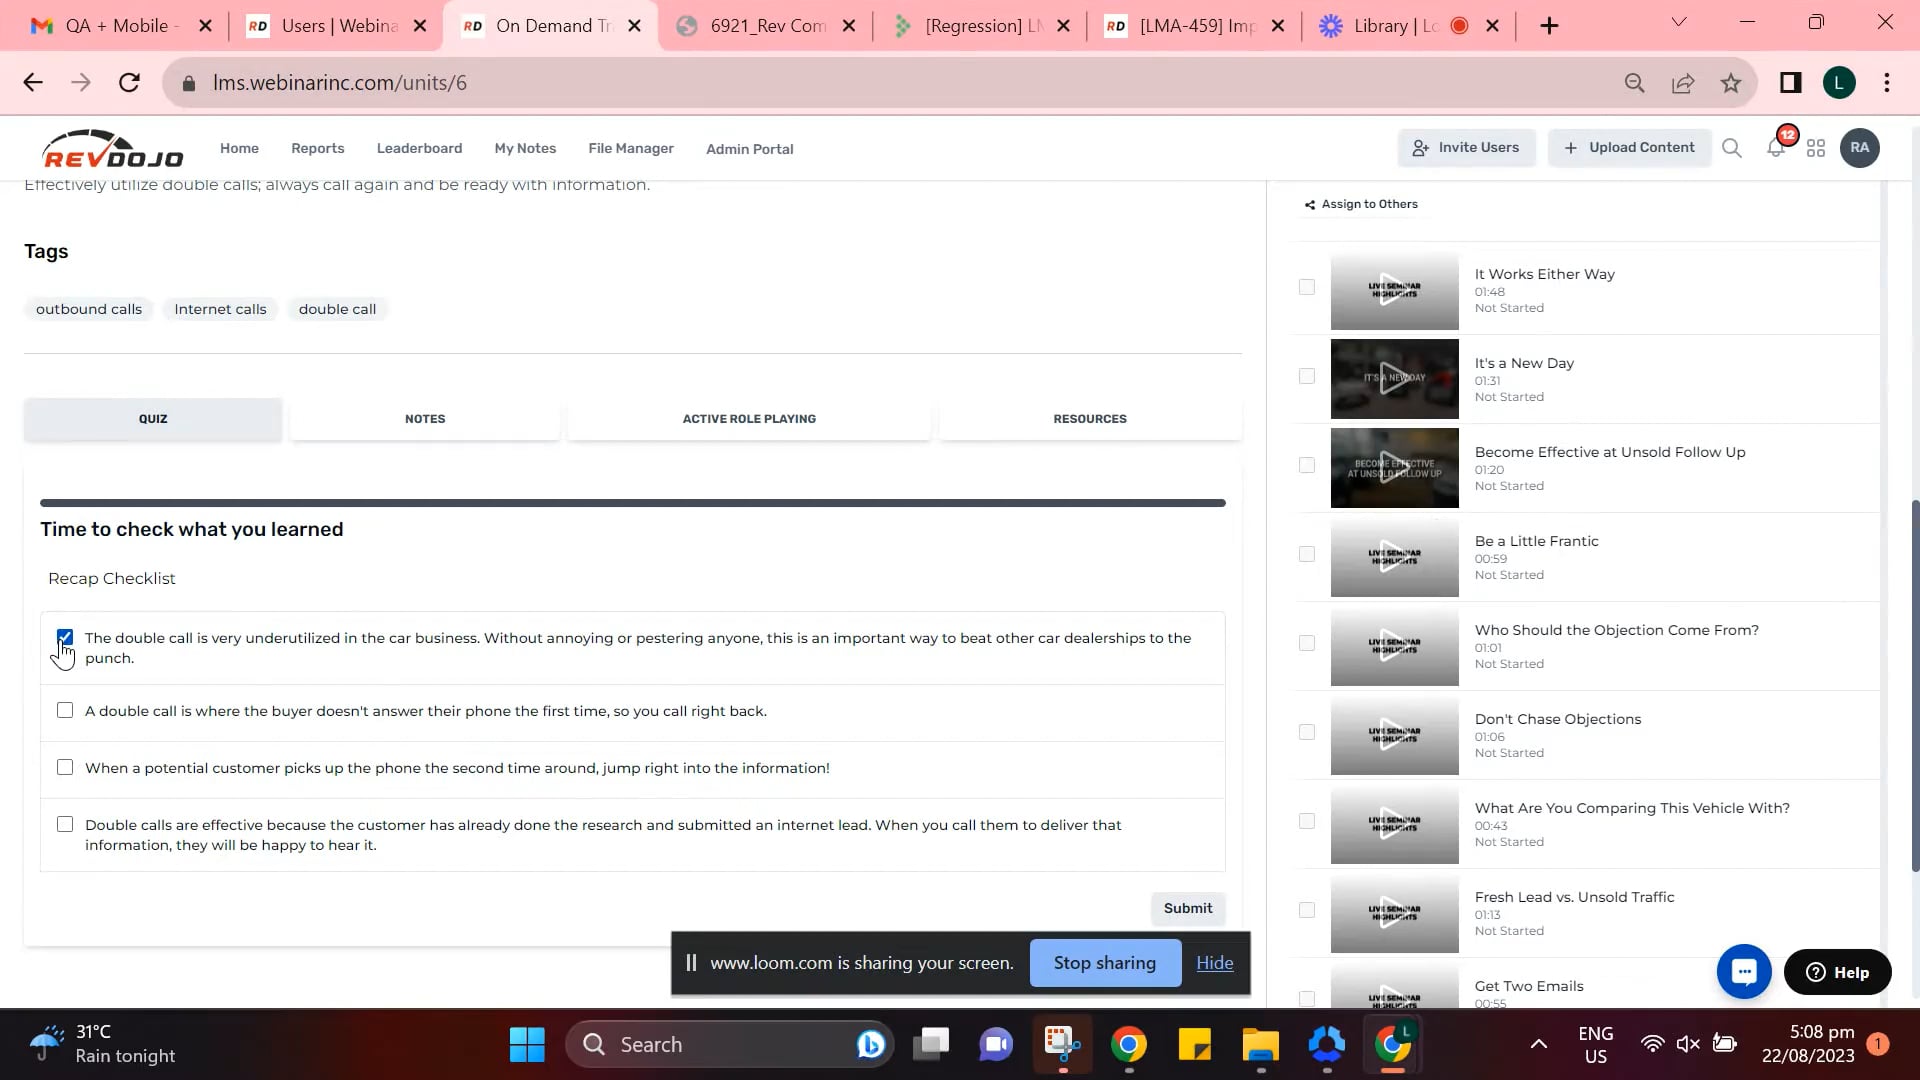Uncheck the 'double call is very underutilized' option
The width and height of the screenshot is (1920, 1080).
pyautogui.click(x=65, y=638)
